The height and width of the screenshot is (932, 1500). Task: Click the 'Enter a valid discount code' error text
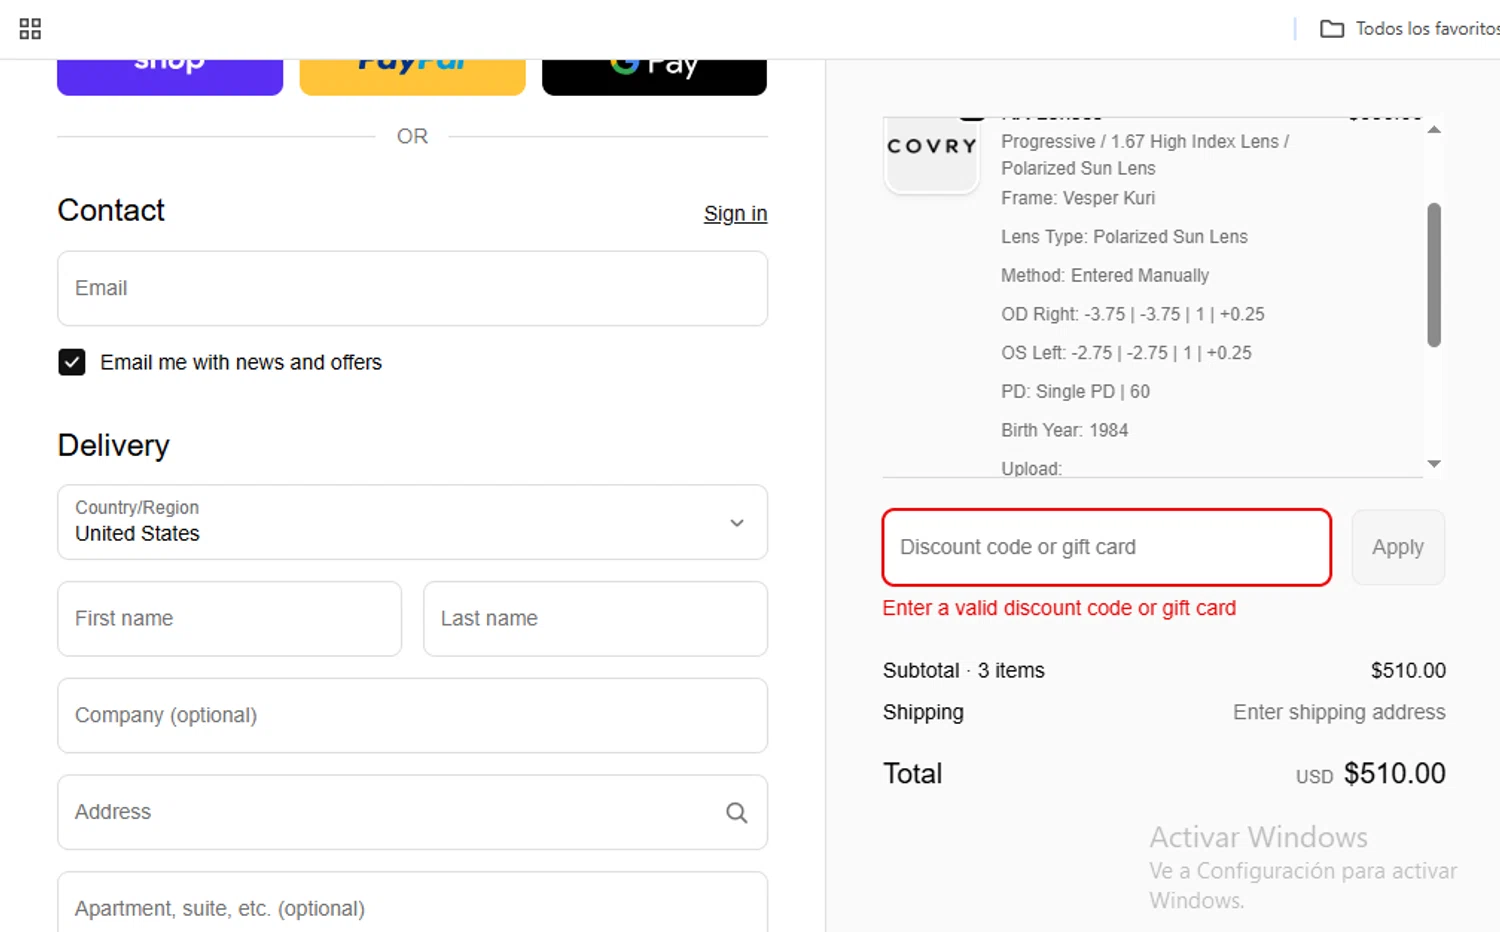tap(1059, 608)
